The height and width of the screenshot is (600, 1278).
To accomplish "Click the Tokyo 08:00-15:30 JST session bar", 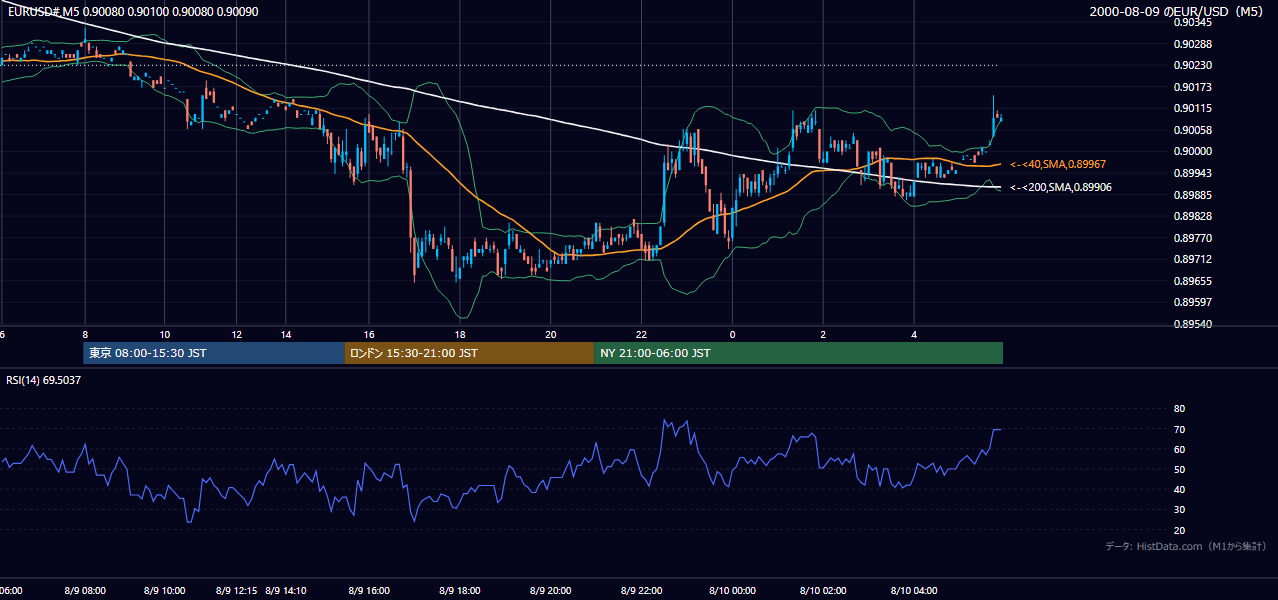I will click(213, 353).
